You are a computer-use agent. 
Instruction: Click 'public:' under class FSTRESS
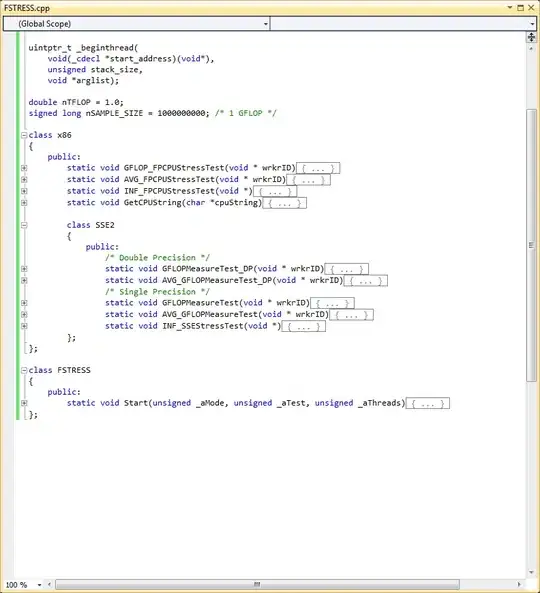click(64, 392)
